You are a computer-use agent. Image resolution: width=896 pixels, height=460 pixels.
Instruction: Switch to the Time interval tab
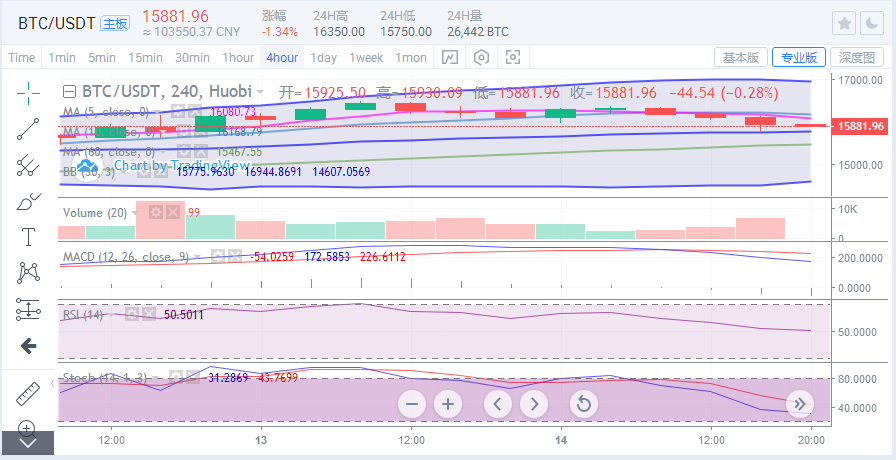point(22,57)
